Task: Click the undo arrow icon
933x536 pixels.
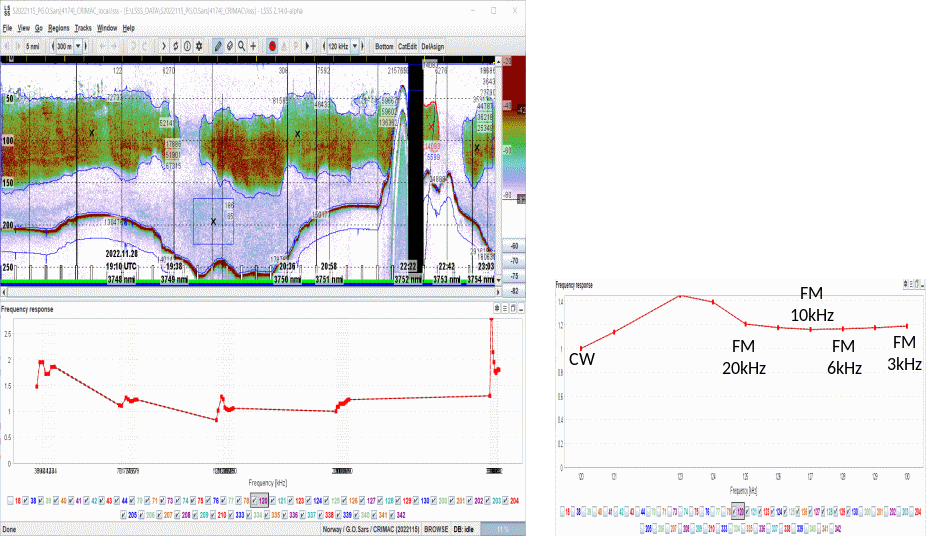Action: tap(133, 46)
